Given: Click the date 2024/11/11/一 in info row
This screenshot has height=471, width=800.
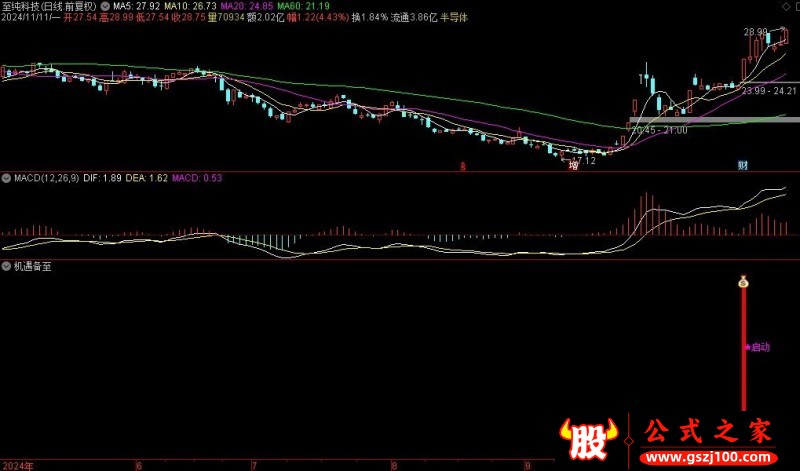Looking at the screenshot, I should 31,18.
